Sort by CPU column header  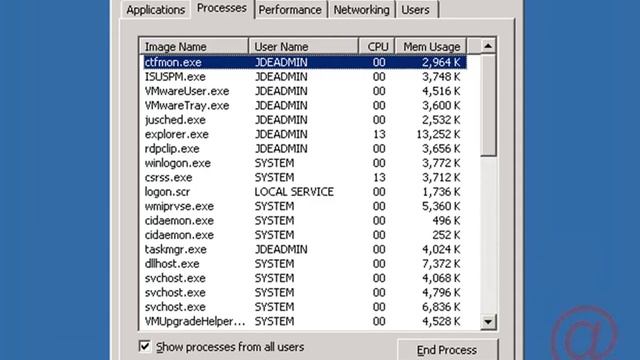[377, 47]
